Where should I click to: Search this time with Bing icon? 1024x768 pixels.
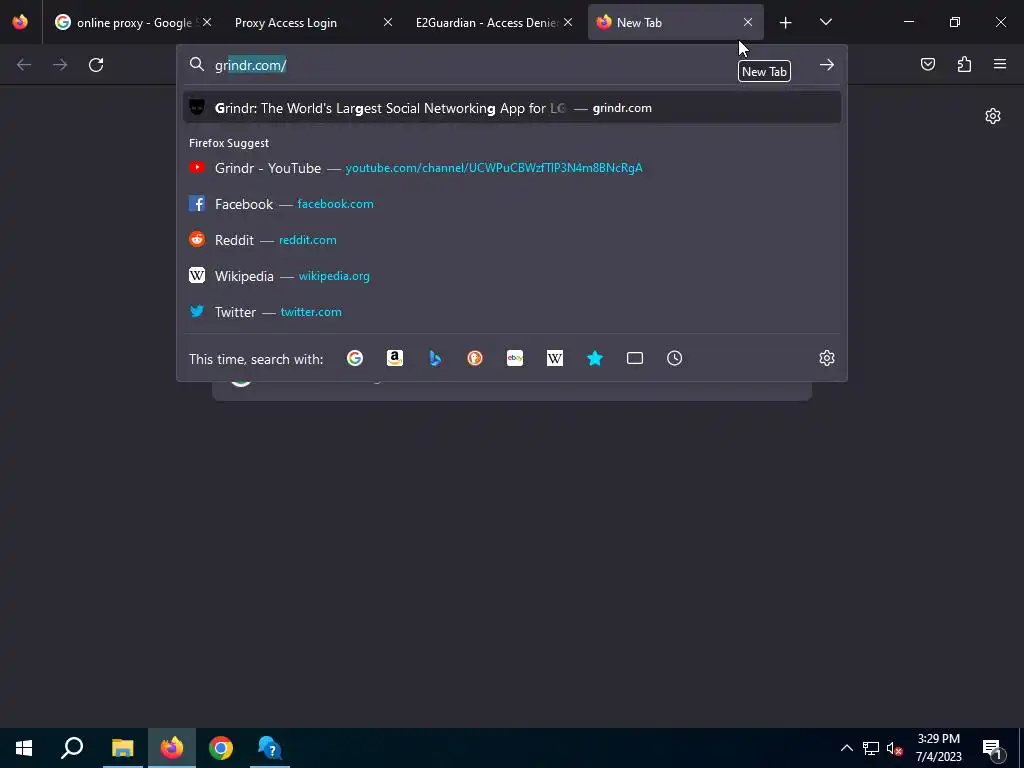tap(435, 358)
